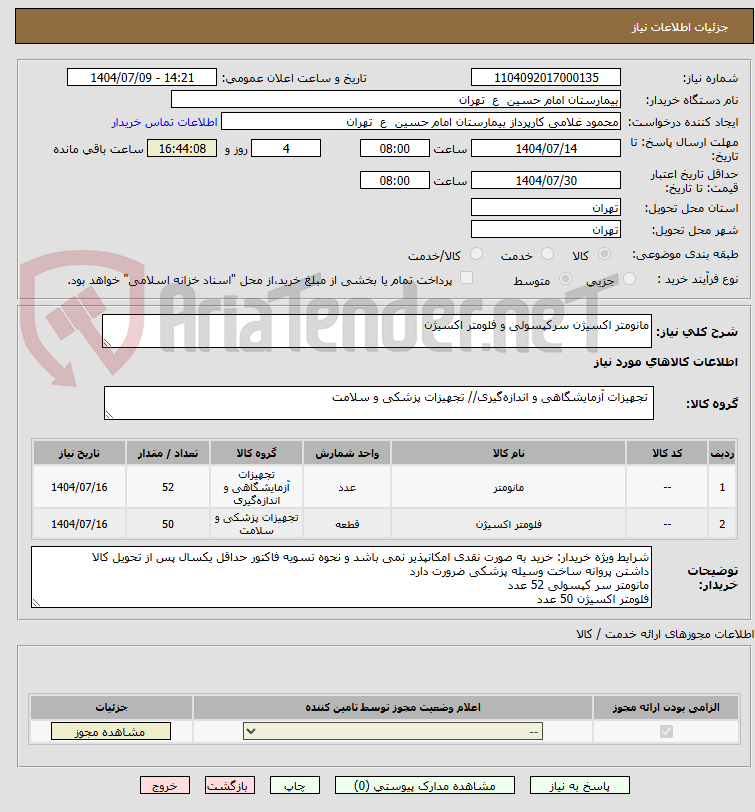The height and width of the screenshot is (812, 755).
Task: Click the goods group textarea
Action: 379,403
